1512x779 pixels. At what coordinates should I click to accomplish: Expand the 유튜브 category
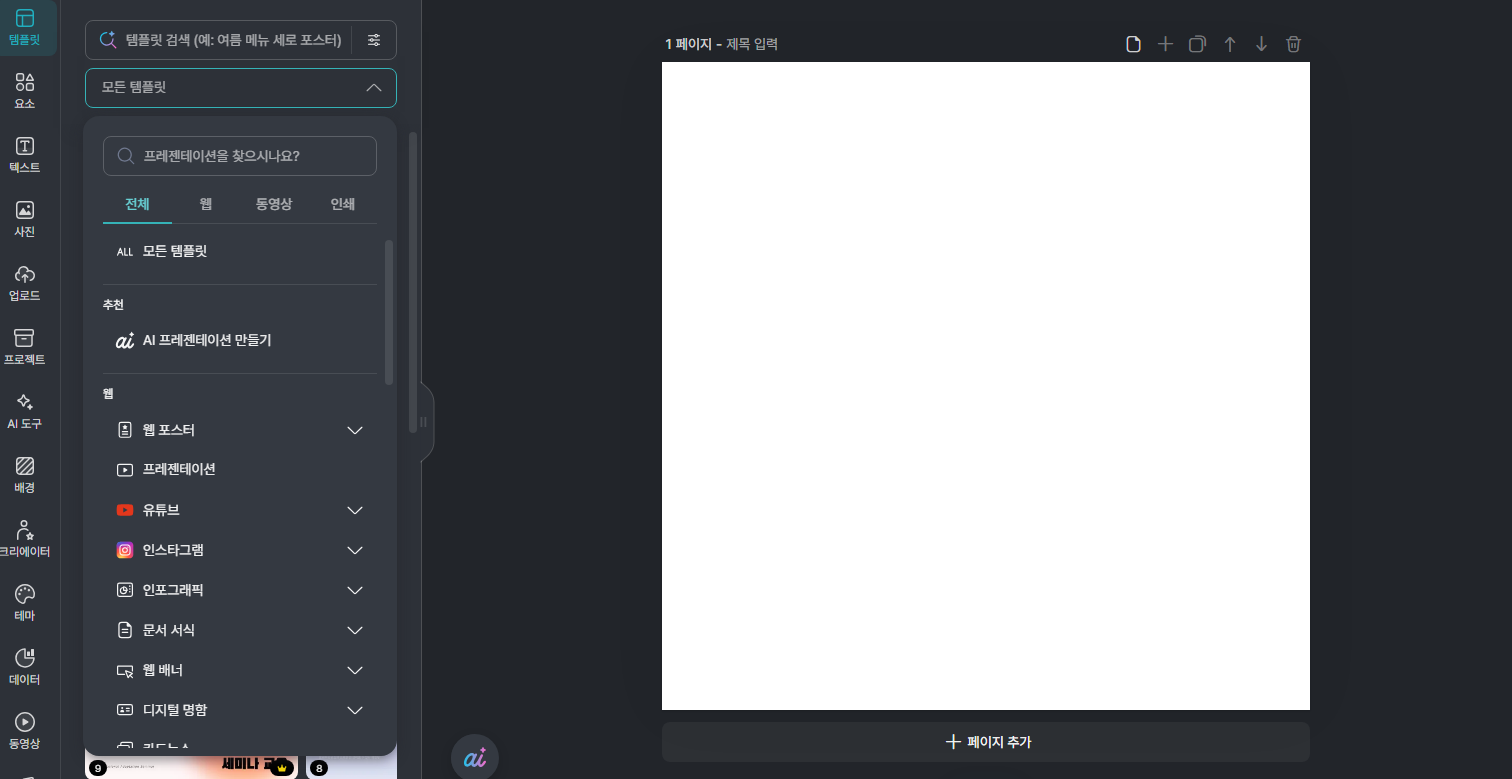pyautogui.click(x=354, y=510)
